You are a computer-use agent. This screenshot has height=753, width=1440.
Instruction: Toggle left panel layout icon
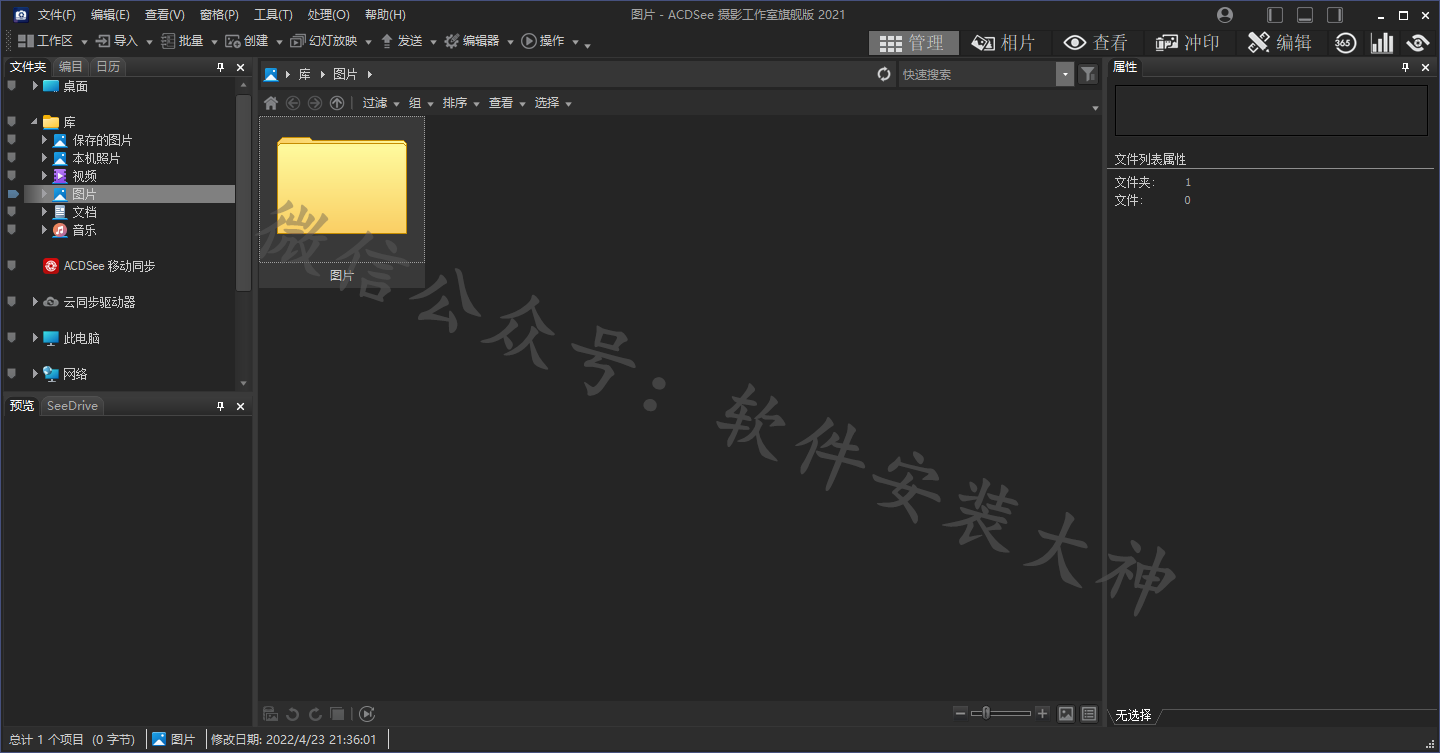pos(1275,15)
